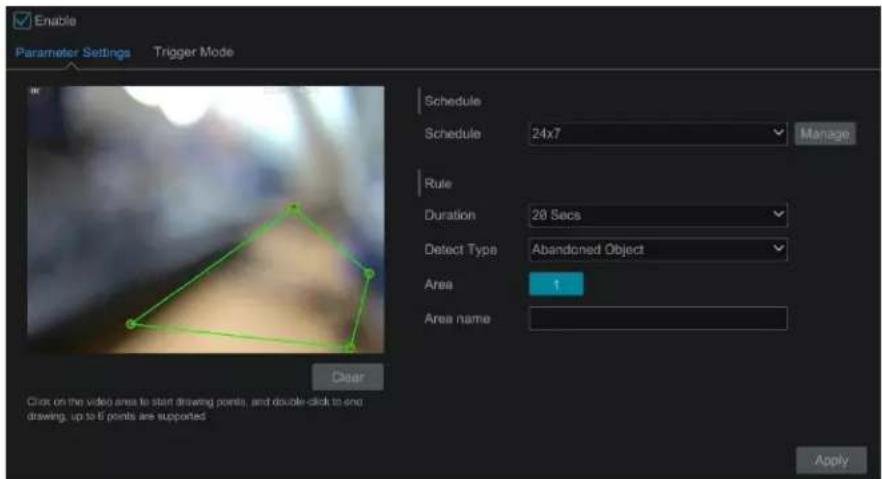
Task: Click the 'Area name' label
Action: 457,319
